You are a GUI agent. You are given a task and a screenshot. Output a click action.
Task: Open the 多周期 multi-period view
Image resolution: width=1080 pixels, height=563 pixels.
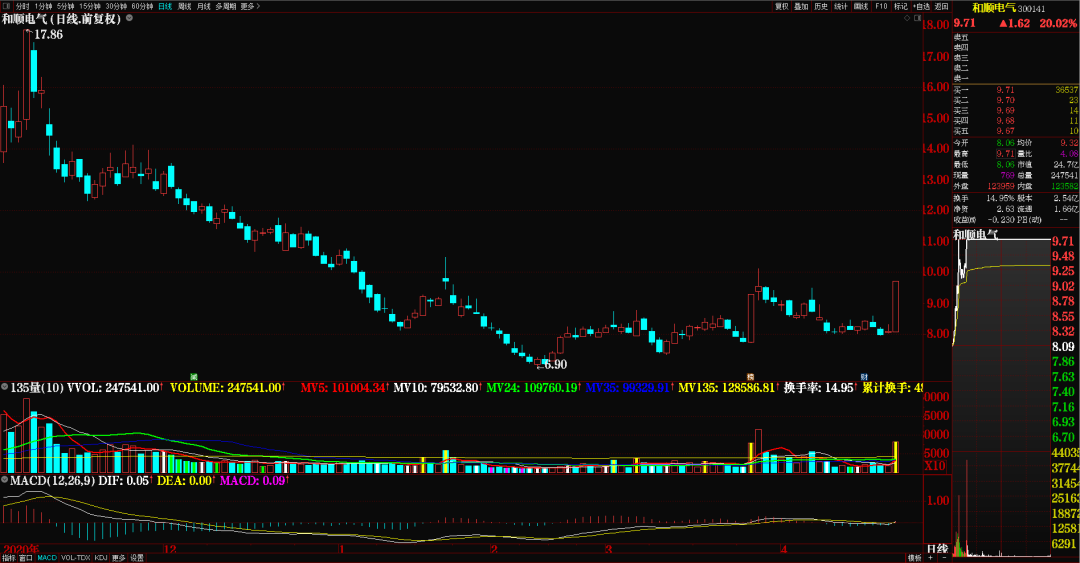[225, 6]
